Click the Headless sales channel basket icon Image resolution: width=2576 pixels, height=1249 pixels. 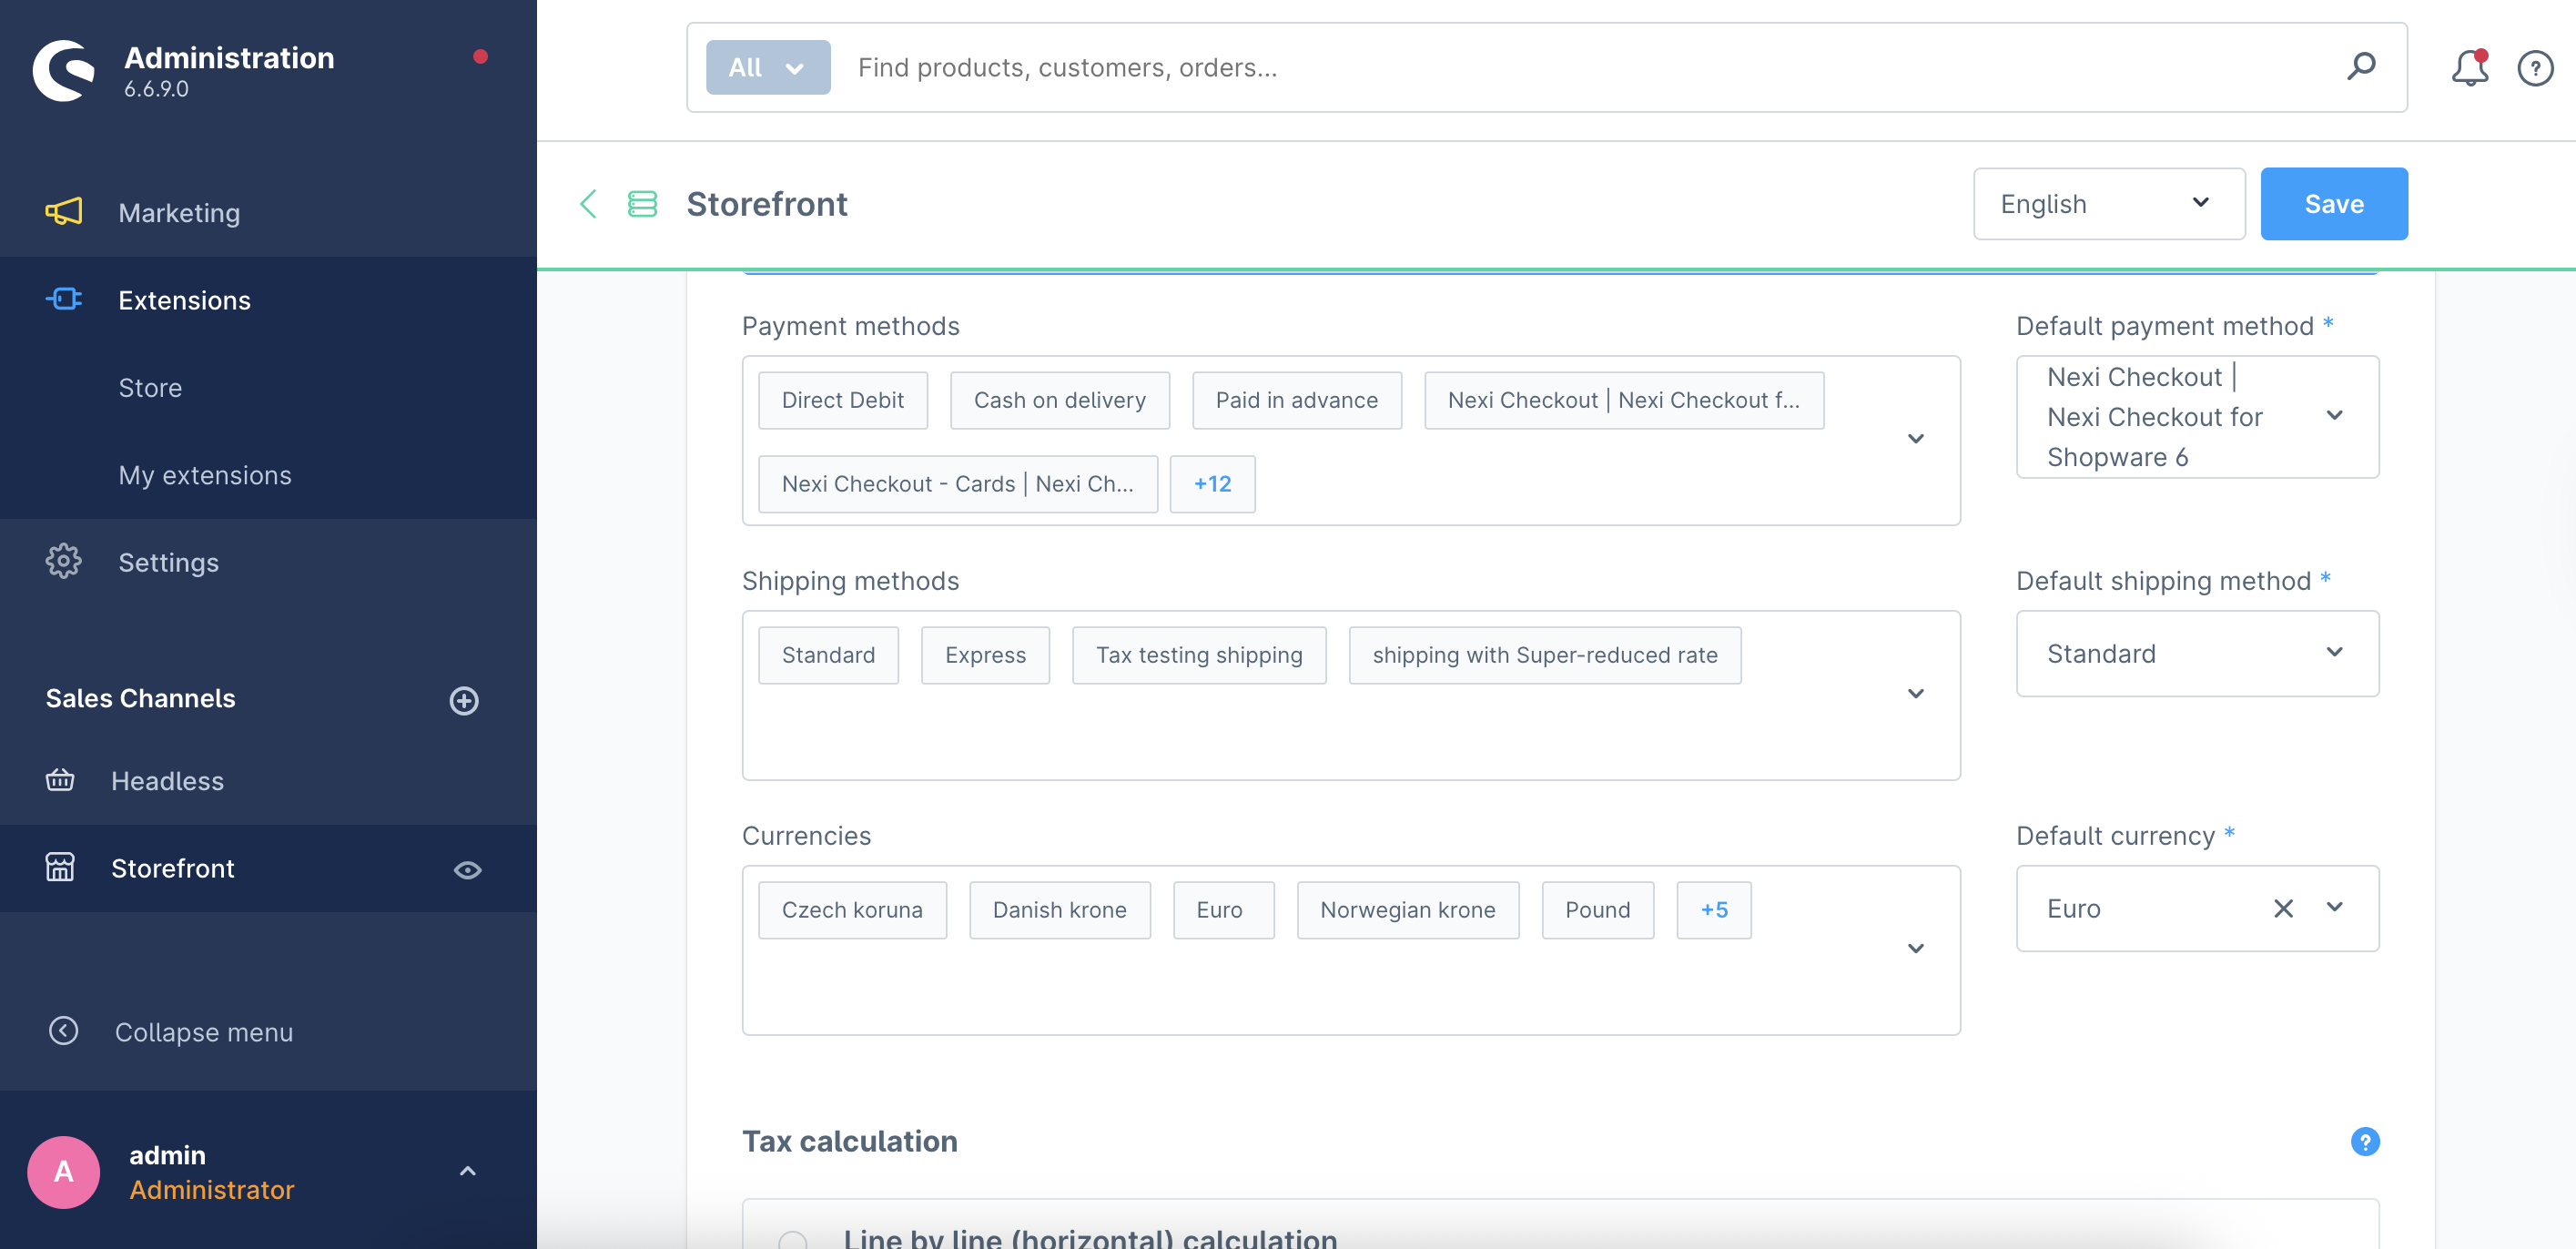pyautogui.click(x=60, y=780)
